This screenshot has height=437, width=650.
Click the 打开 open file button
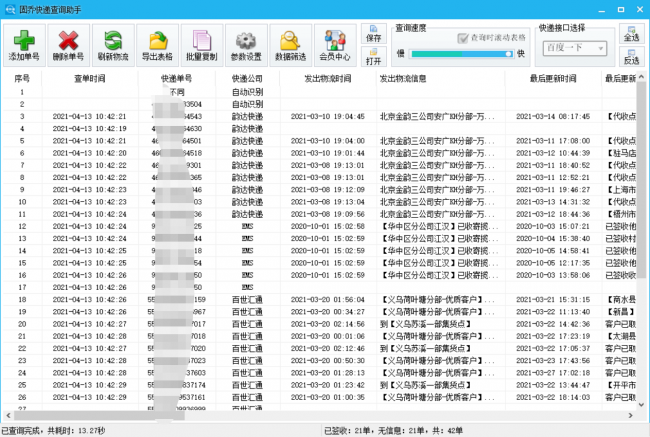[374, 57]
